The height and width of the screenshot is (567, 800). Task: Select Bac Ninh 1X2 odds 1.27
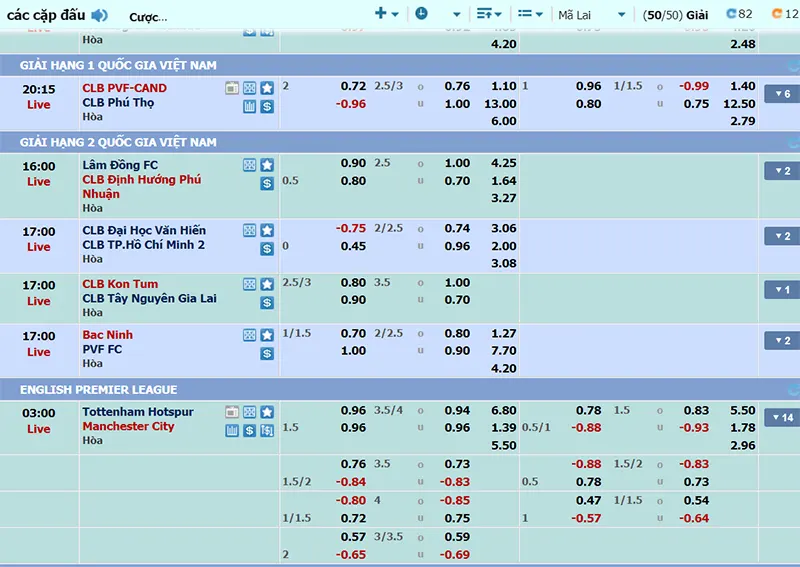click(504, 333)
